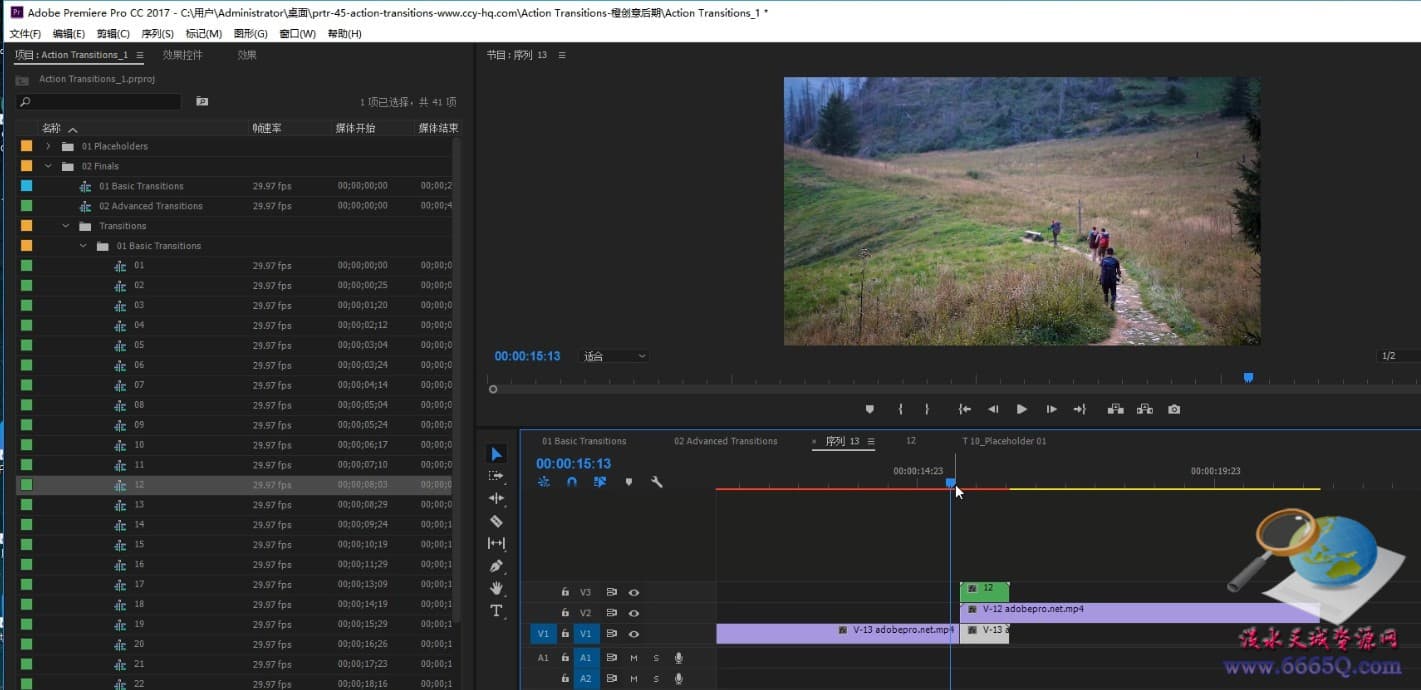The width and height of the screenshot is (1421, 690).
Task: Step forward one frame
Action: [x=1051, y=409]
